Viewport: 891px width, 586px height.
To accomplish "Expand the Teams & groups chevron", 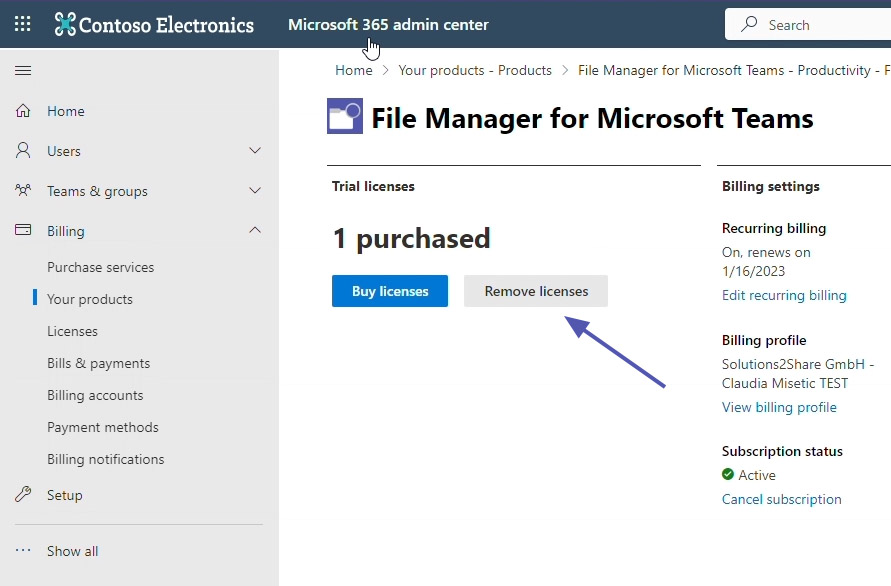I will pyautogui.click(x=255, y=190).
